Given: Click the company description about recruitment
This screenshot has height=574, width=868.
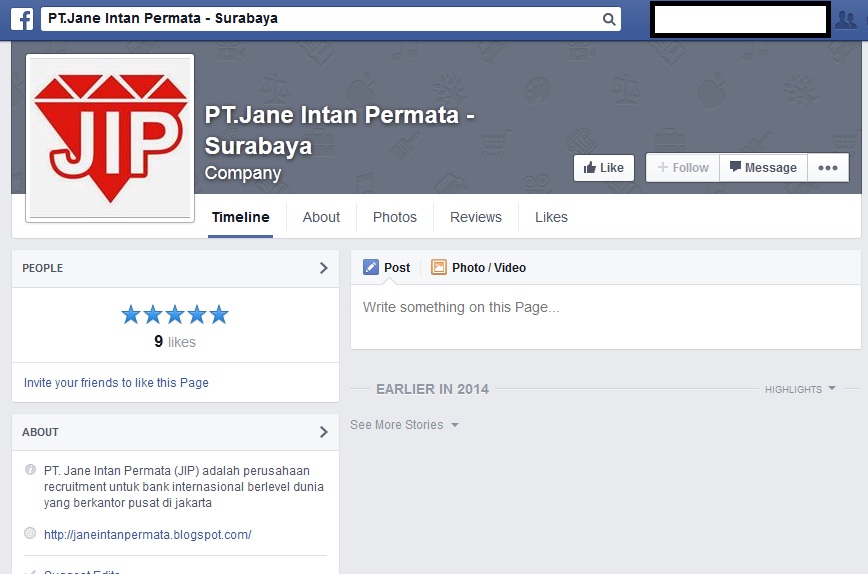Looking at the screenshot, I should [184, 487].
